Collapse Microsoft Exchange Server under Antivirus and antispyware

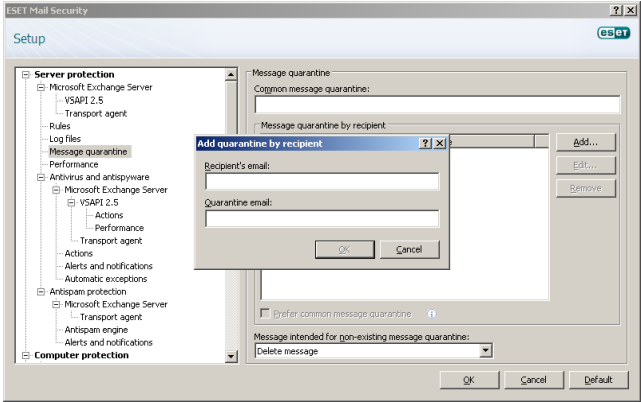pyautogui.click(x=56, y=190)
